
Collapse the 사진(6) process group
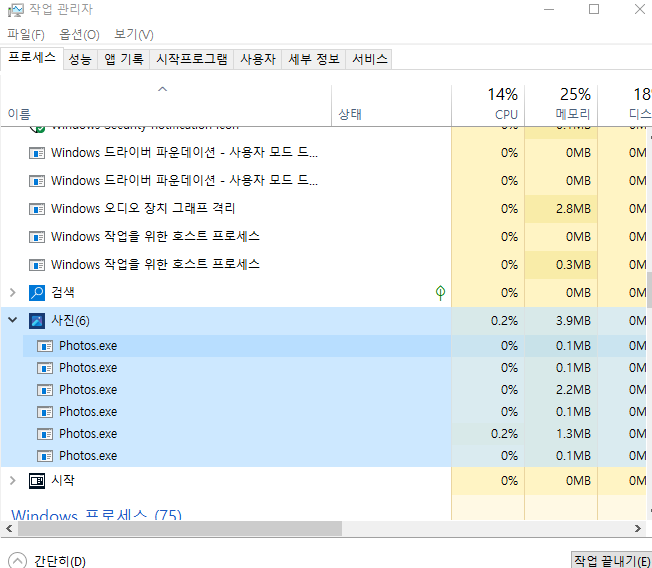click(13, 320)
